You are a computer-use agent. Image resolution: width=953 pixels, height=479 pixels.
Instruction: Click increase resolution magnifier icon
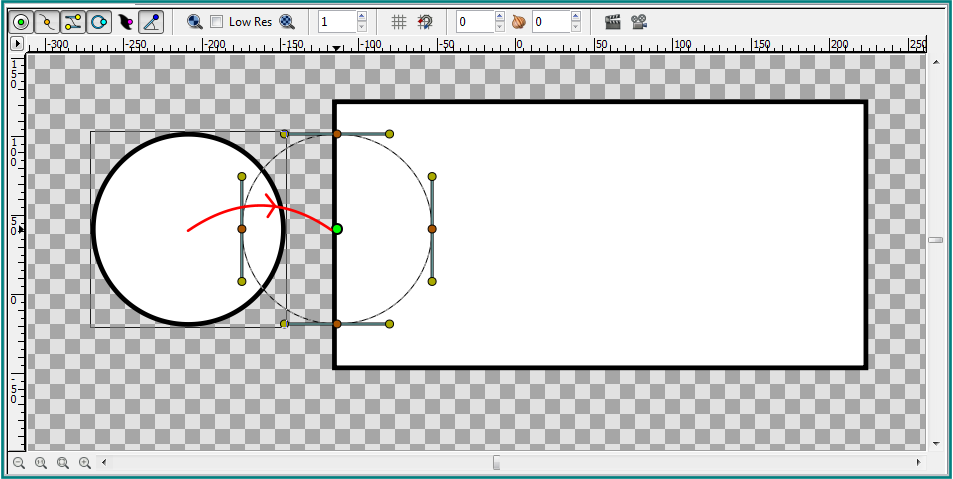[x=287, y=22]
